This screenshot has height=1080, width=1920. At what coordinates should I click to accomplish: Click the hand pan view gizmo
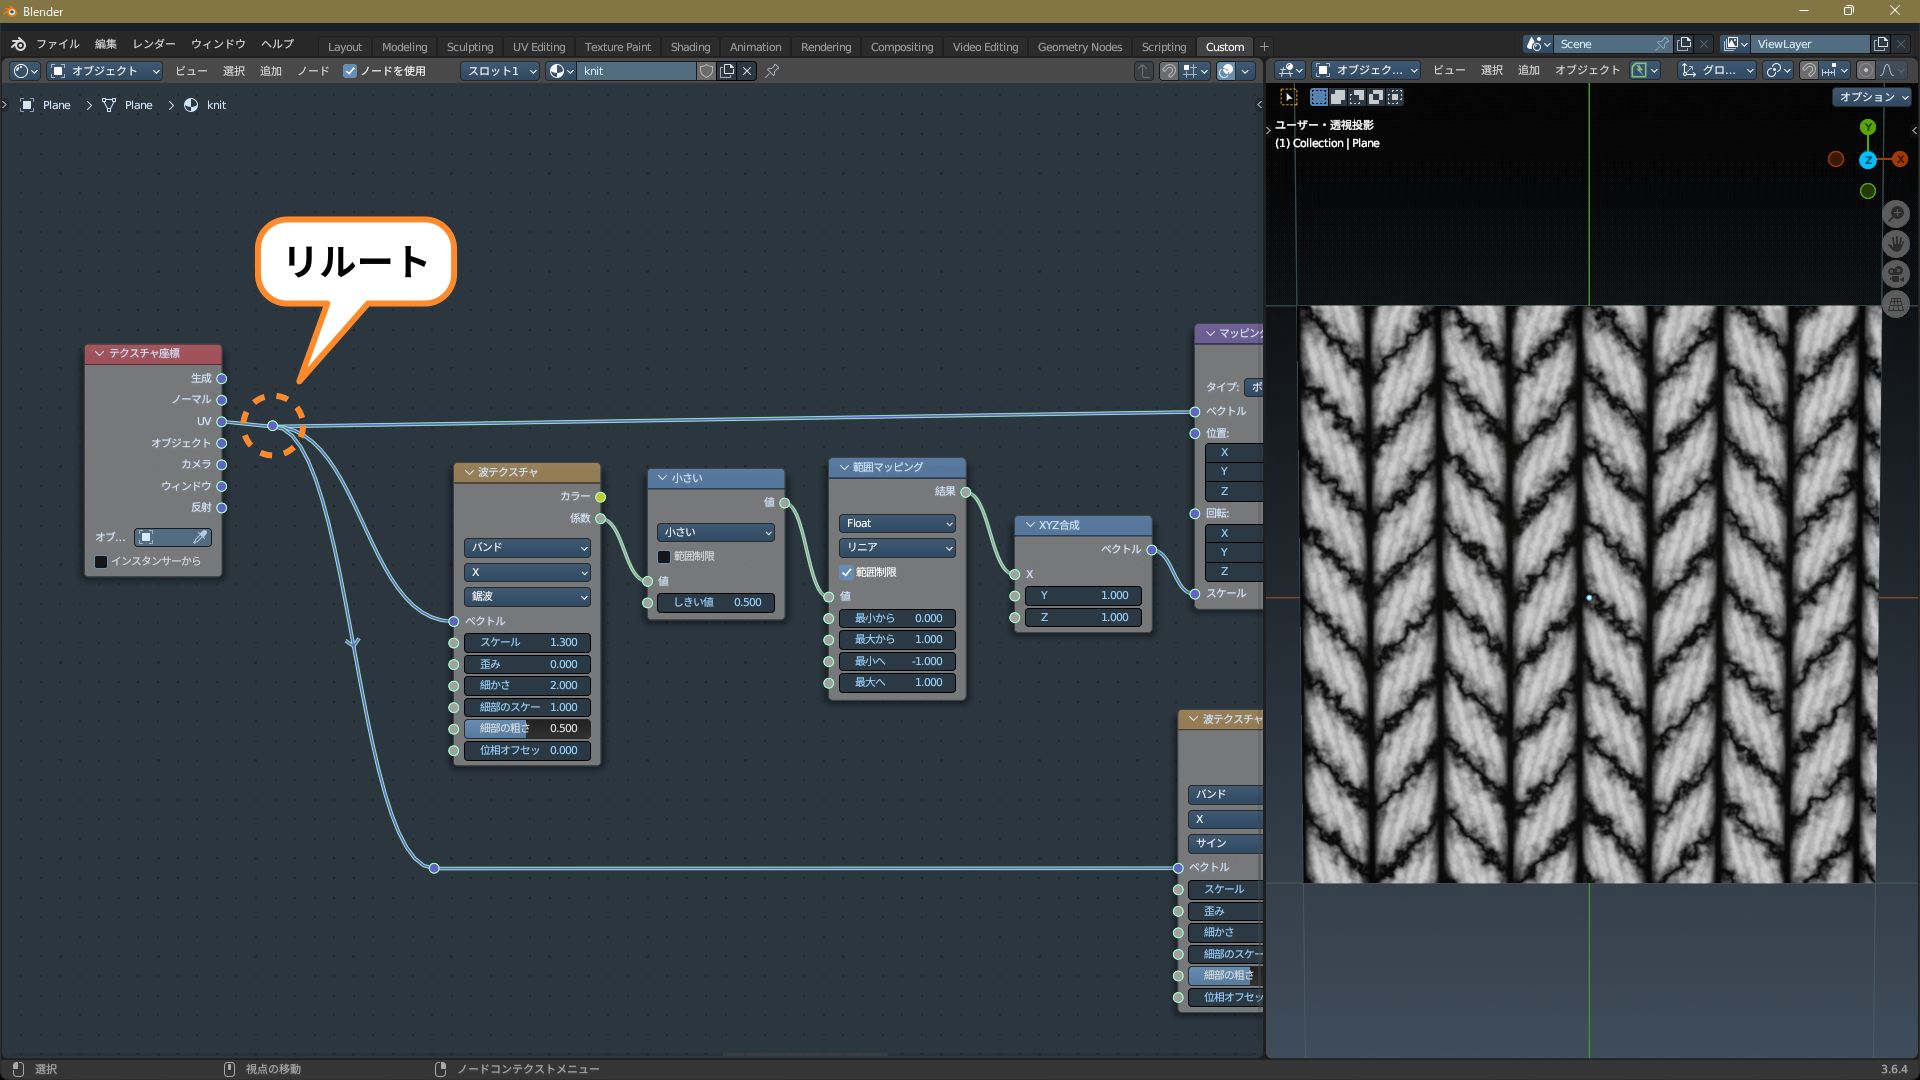point(1896,244)
